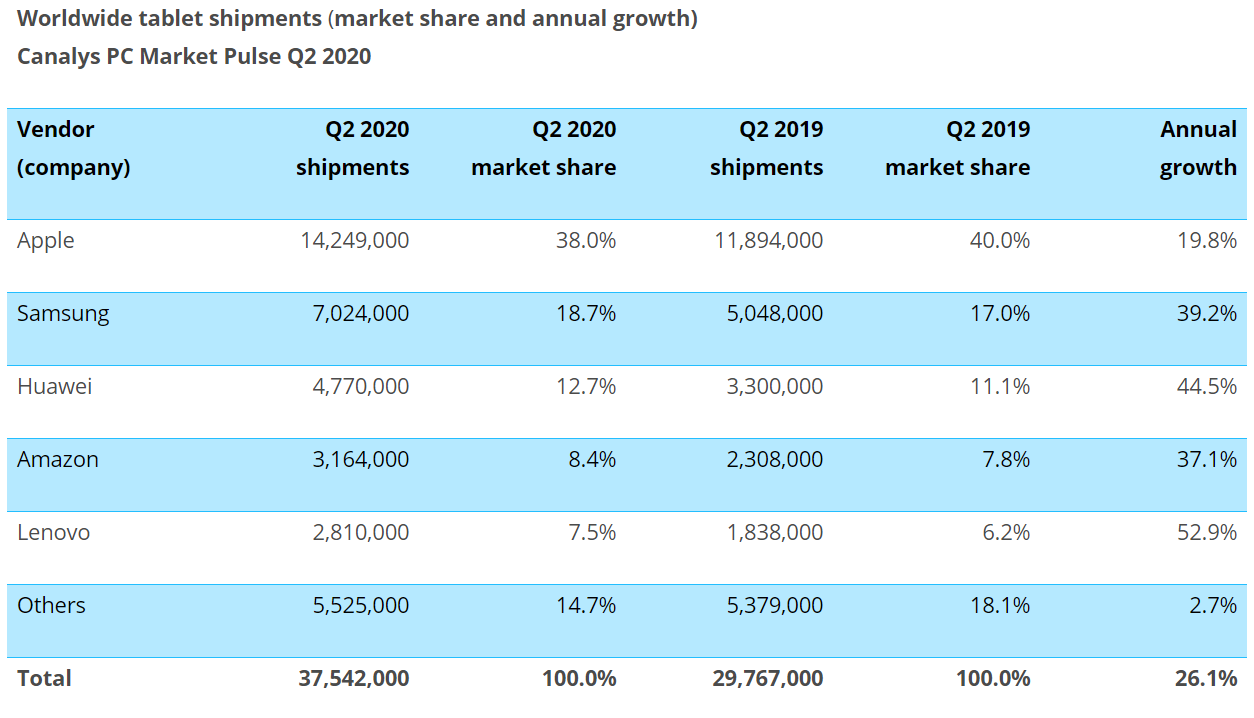Select the Amazon row label
The image size is (1254, 718).
(x=58, y=460)
